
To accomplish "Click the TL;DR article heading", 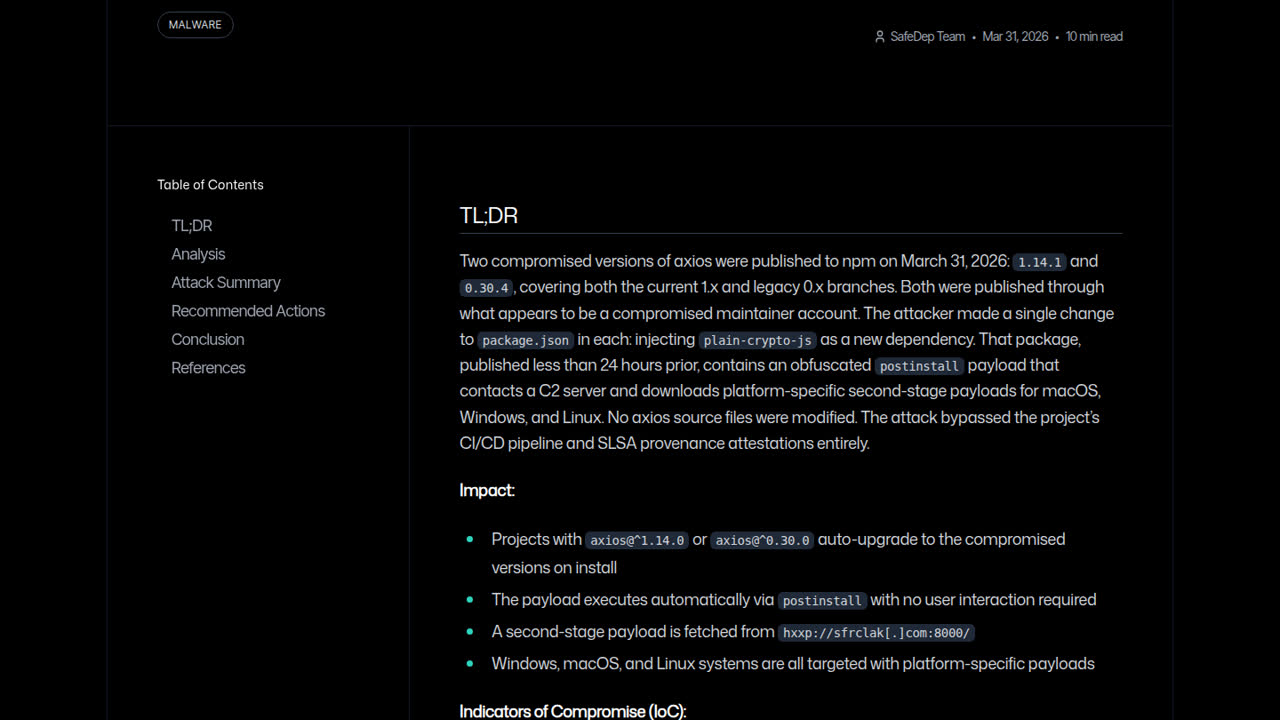I will tap(489, 216).
